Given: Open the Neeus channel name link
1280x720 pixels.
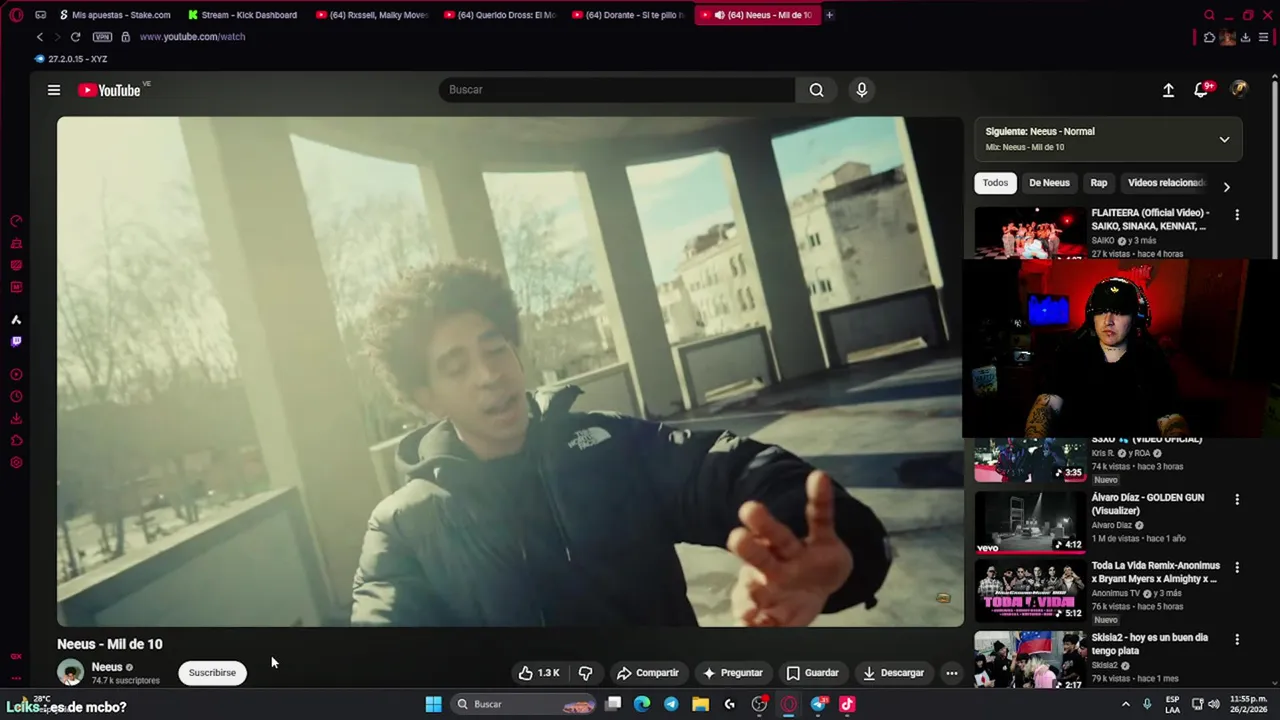Looking at the screenshot, I should (107, 667).
